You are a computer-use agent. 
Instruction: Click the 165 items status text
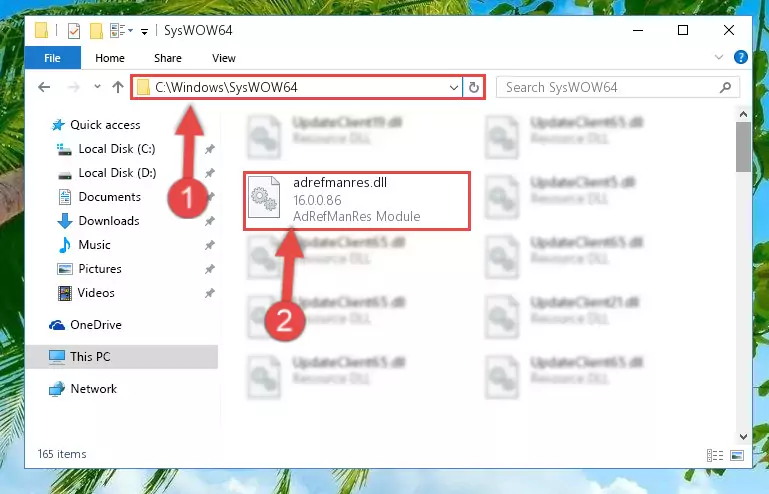click(x=62, y=454)
